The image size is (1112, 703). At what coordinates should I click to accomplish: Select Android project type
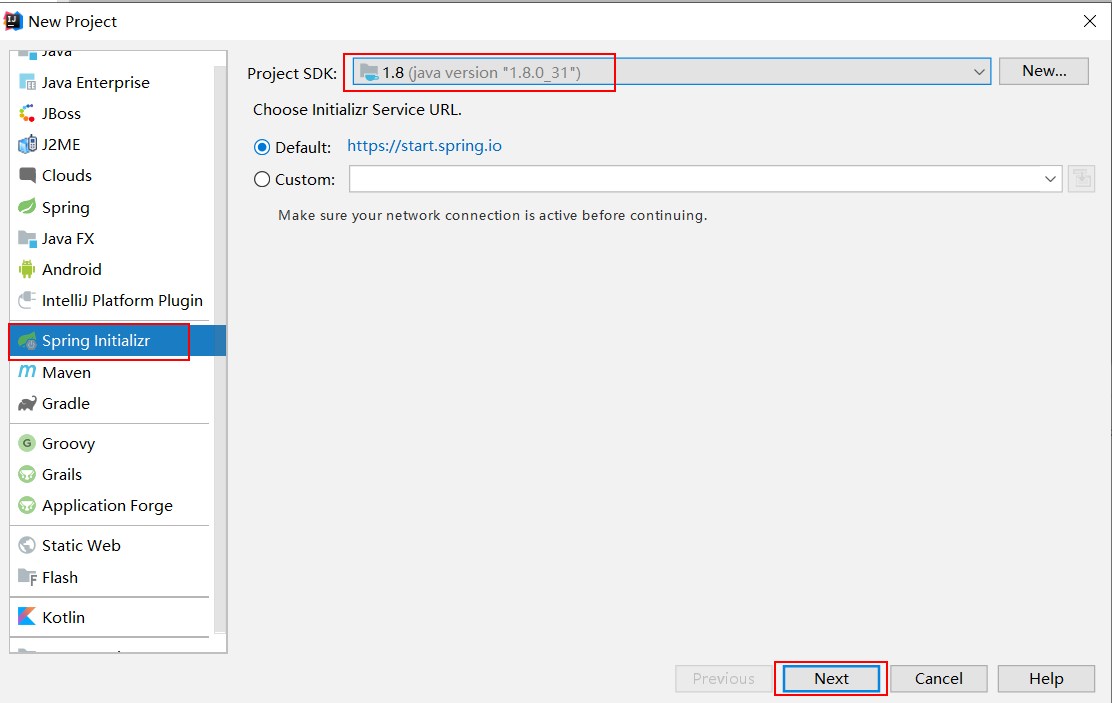point(72,270)
